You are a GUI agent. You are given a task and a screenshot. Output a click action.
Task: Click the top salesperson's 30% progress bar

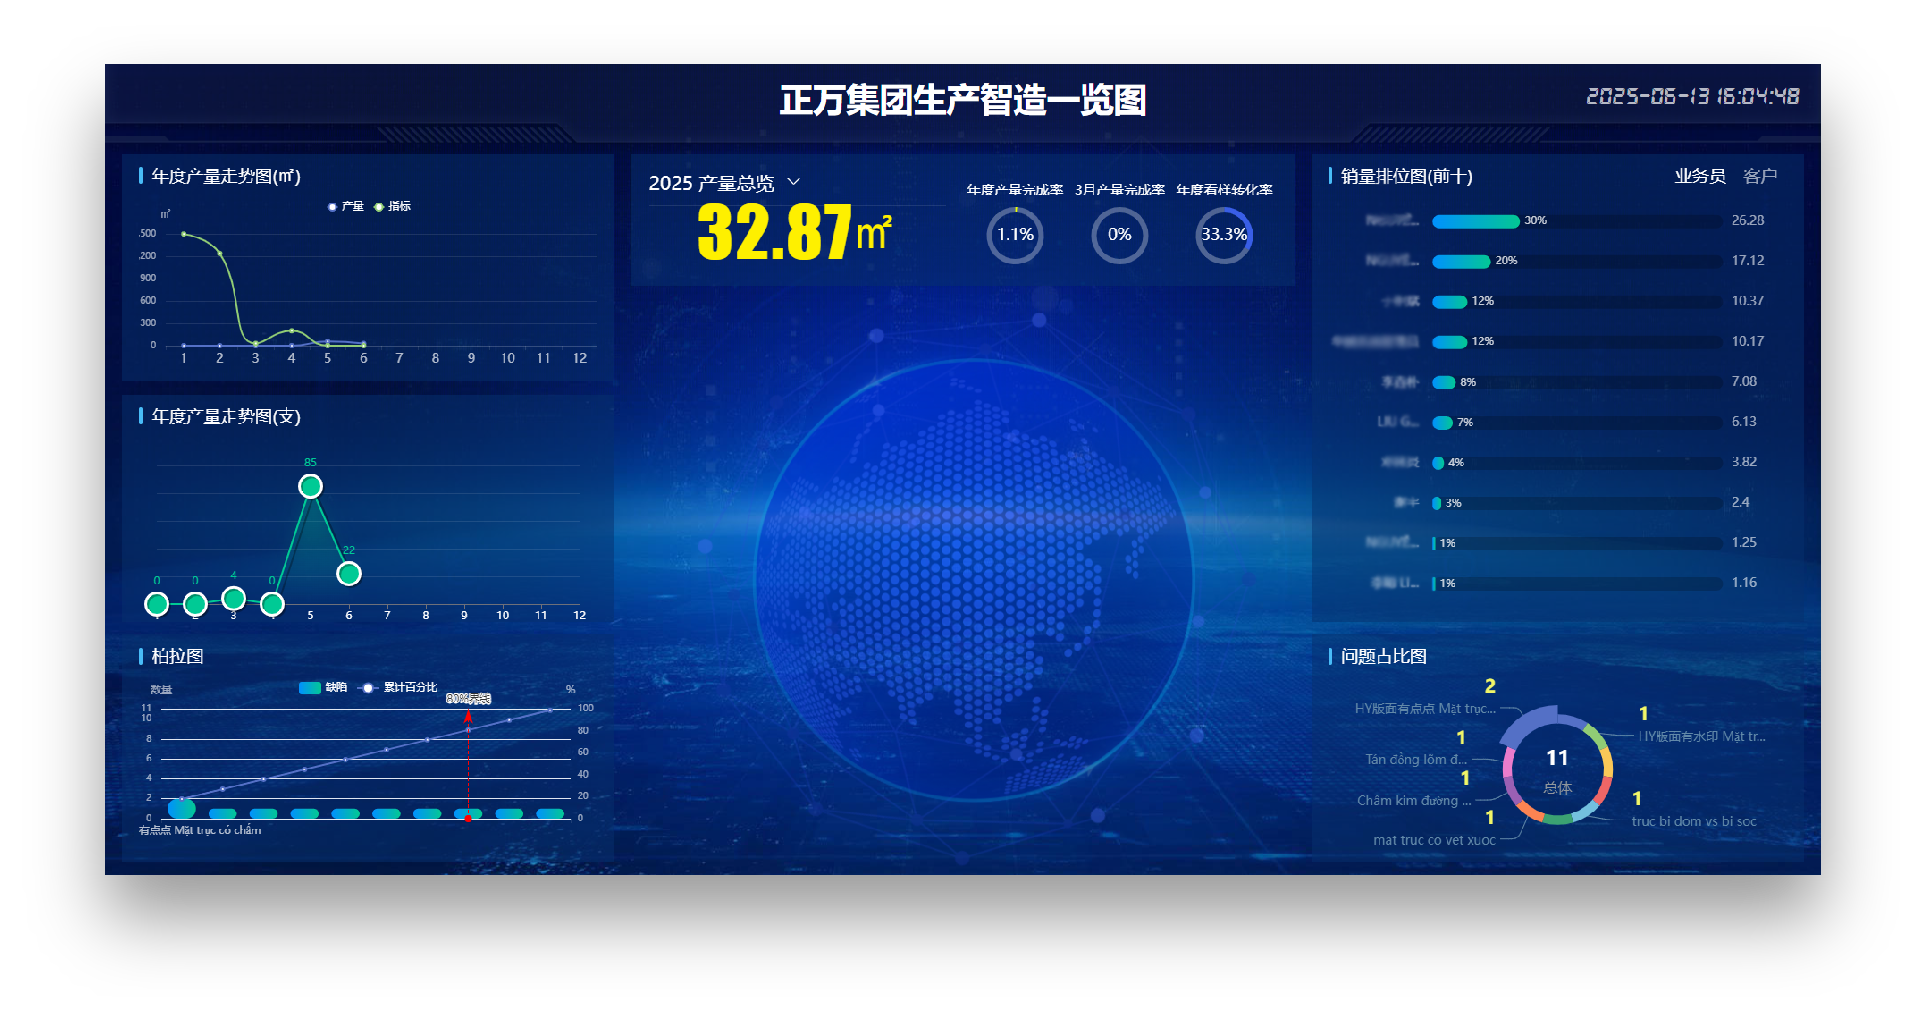tap(1476, 221)
